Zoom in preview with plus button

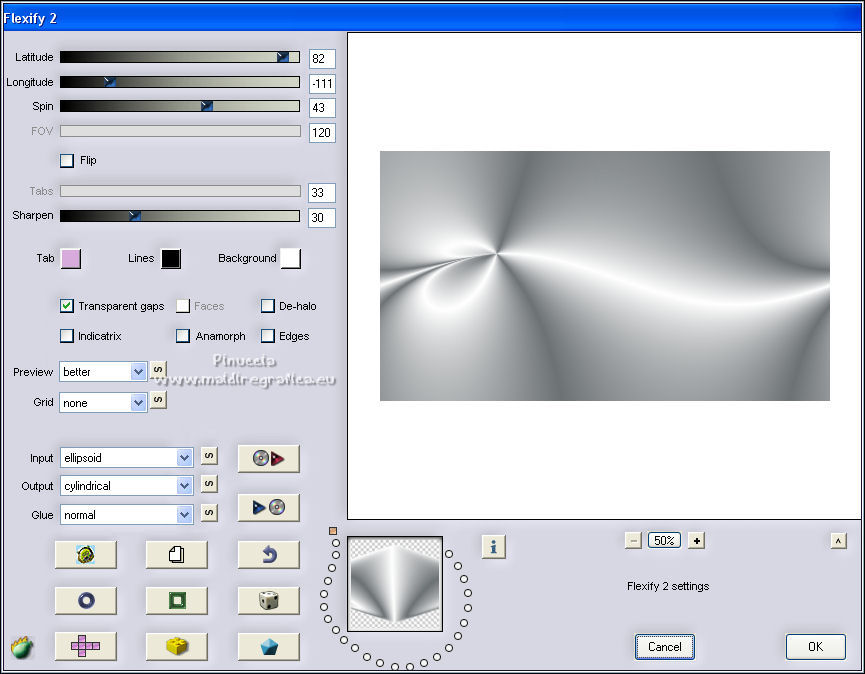pyautogui.click(x=697, y=541)
